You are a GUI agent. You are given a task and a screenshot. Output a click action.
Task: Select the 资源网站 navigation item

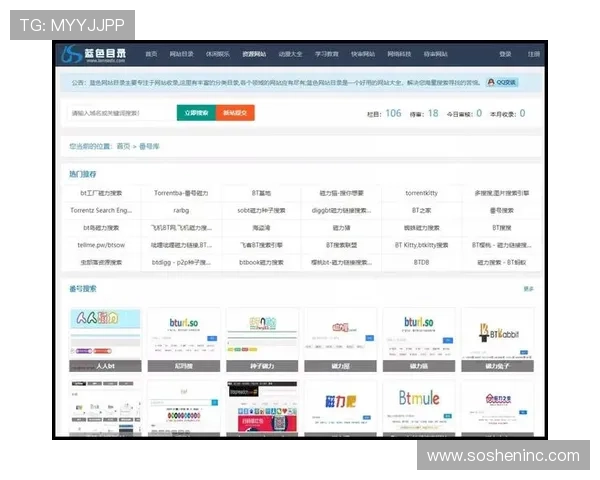click(x=254, y=54)
